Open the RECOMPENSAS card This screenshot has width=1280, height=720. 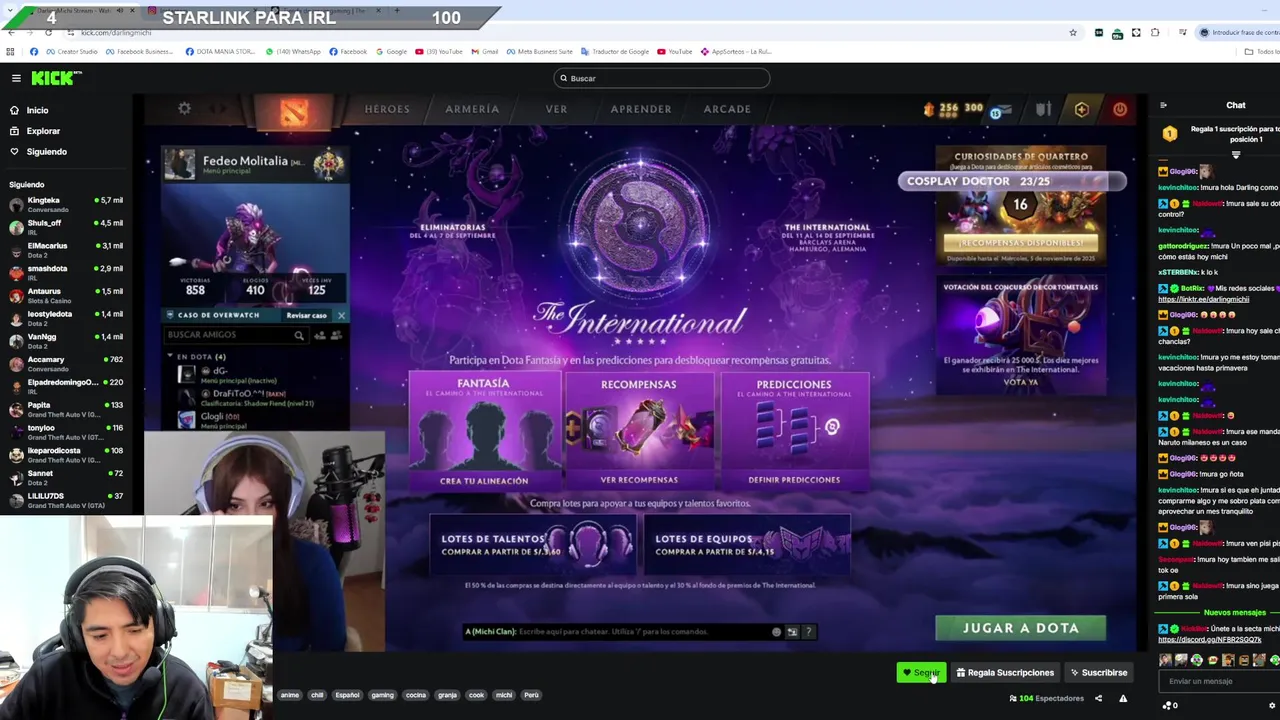pyautogui.click(x=639, y=431)
